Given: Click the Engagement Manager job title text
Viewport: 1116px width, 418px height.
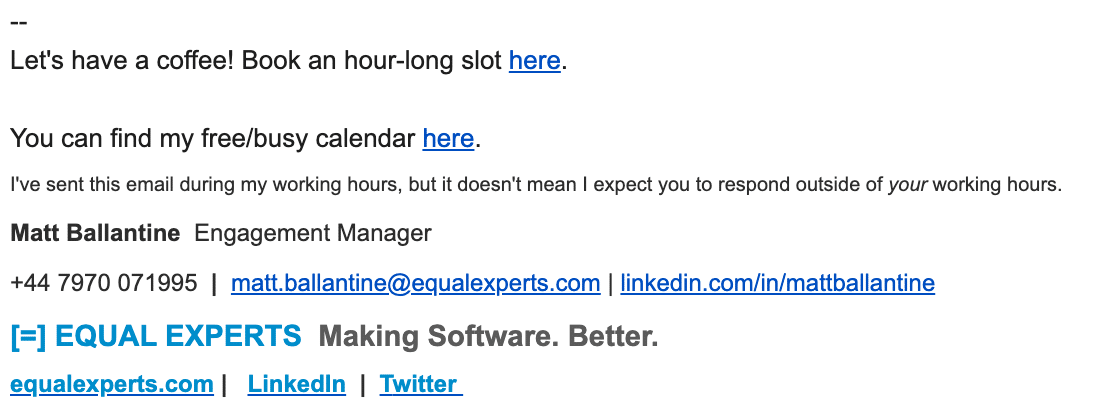Looking at the screenshot, I should click(x=312, y=234).
